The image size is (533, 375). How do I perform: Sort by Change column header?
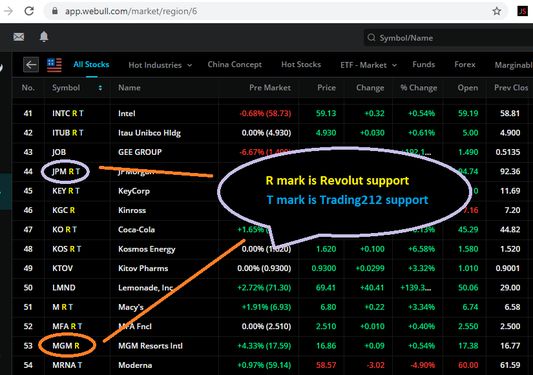pyautogui.click(x=370, y=88)
